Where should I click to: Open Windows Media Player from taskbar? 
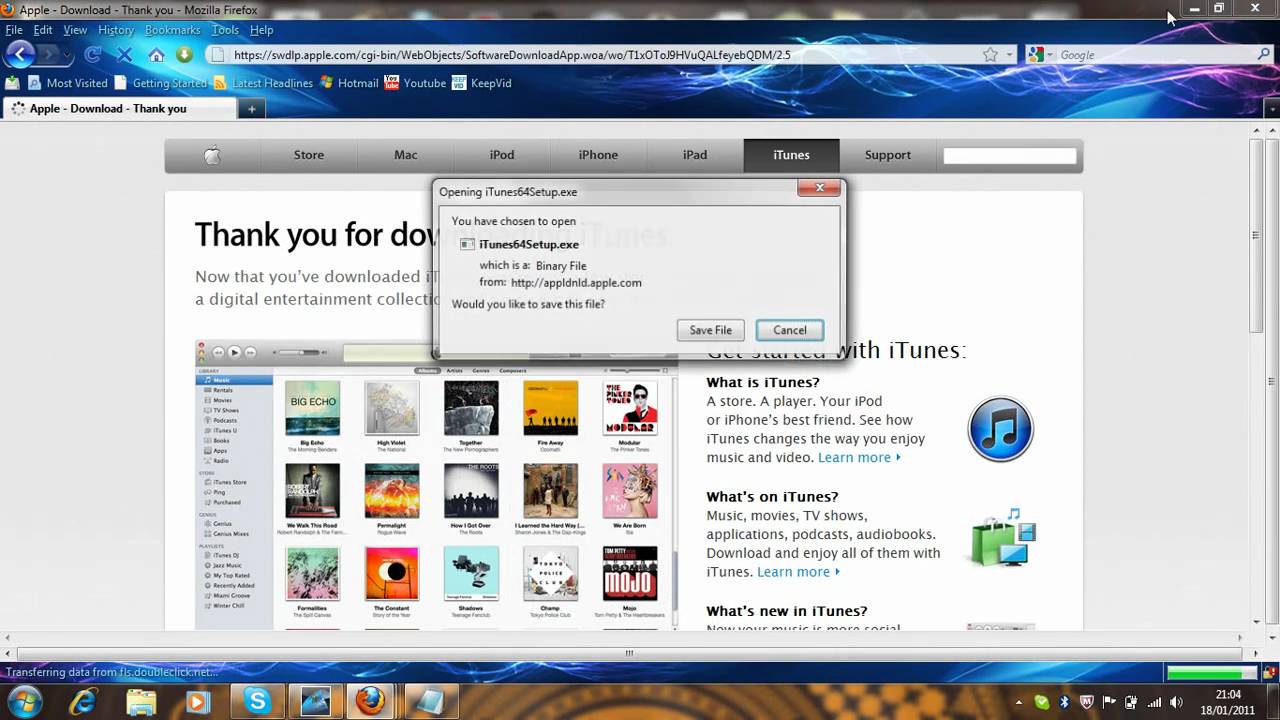198,701
